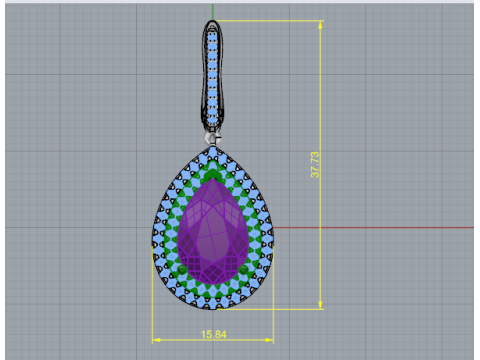Select the elongated bail with blue stones
Image resolution: width=480 pixels, height=360 pixels.
[x=212, y=76]
